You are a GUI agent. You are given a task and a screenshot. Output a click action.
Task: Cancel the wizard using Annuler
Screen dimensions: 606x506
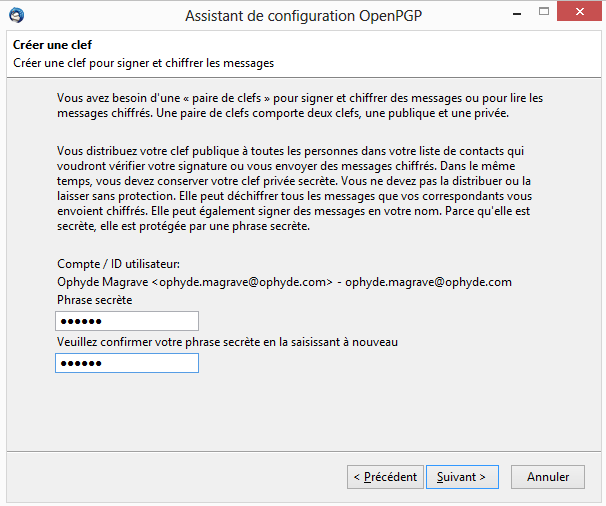pyautogui.click(x=548, y=477)
